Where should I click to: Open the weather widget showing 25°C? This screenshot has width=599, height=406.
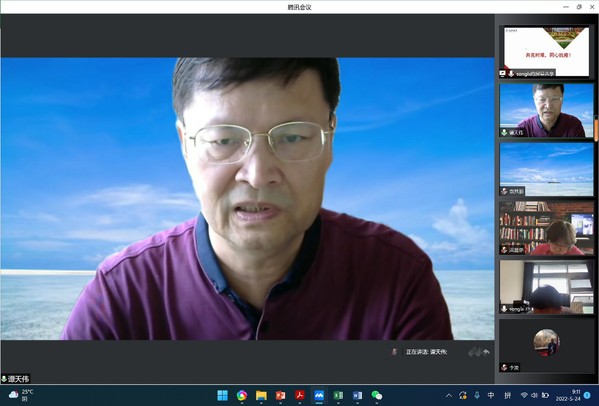[21, 395]
